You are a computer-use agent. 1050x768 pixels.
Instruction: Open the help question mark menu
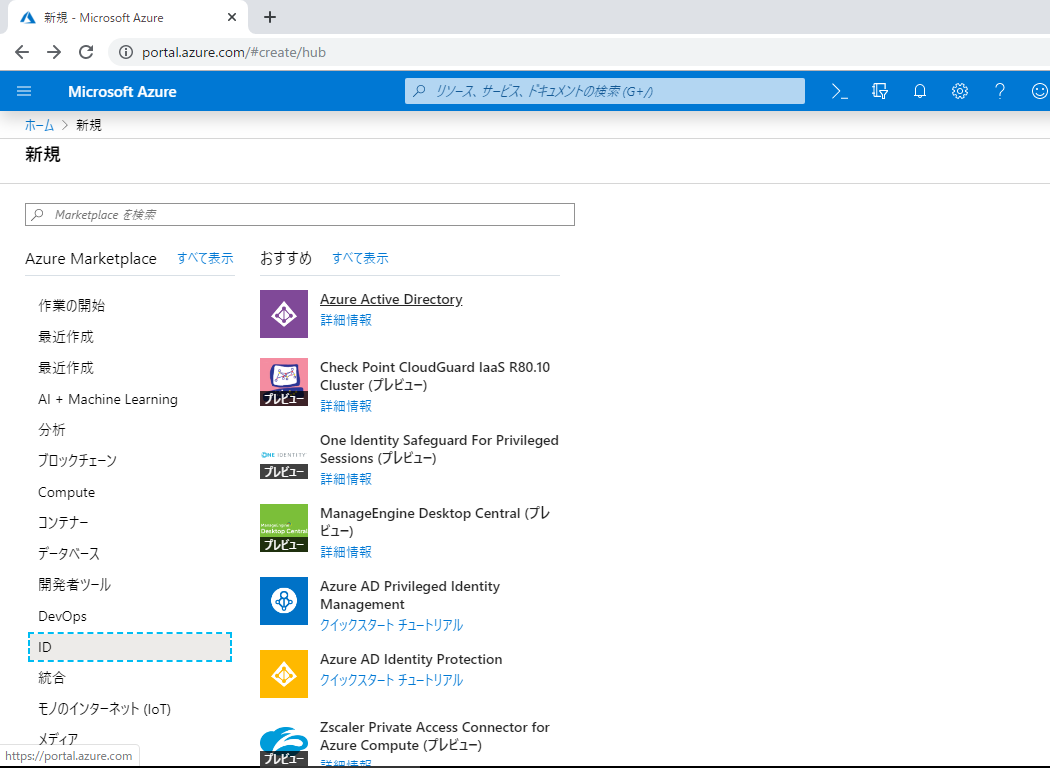(x=1000, y=91)
